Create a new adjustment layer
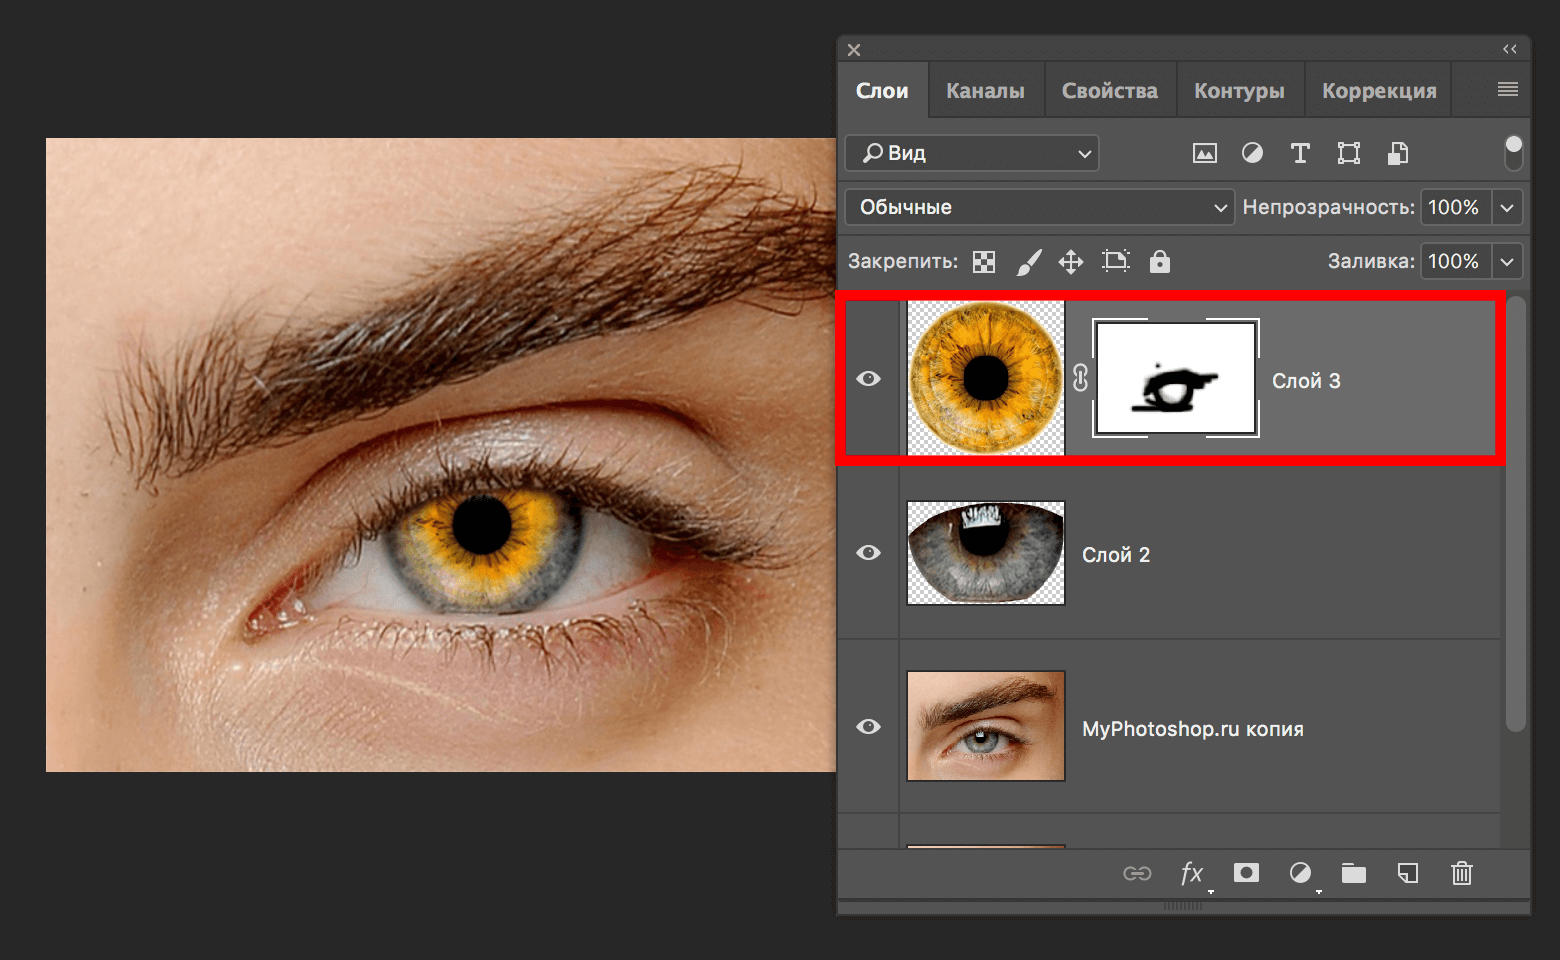The width and height of the screenshot is (1560, 960). pyautogui.click(x=1301, y=873)
